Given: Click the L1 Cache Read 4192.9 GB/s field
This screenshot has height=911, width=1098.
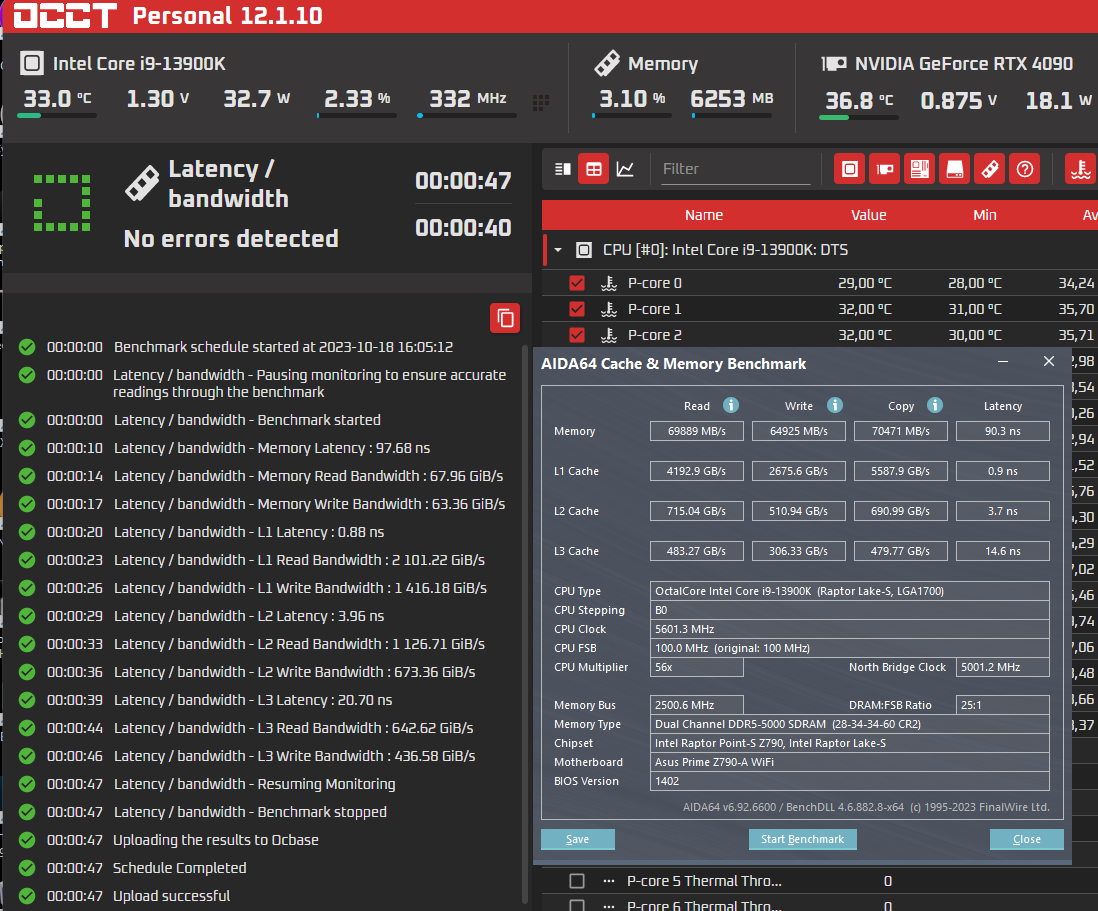Looking at the screenshot, I should (x=697, y=471).
